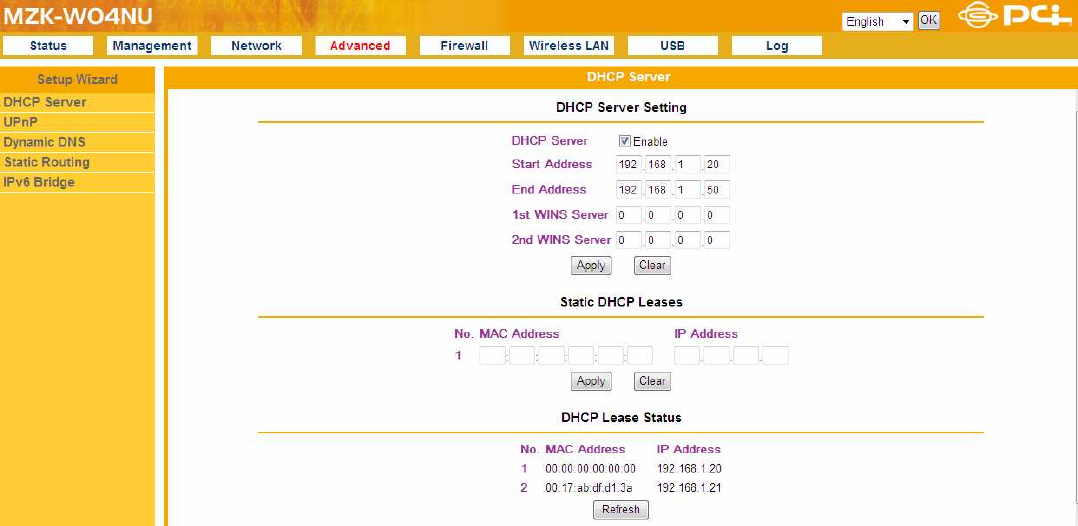Viewport: 1078px width, 526px height.
Task: Switch to the USB tab
Action: click(672, 46)
